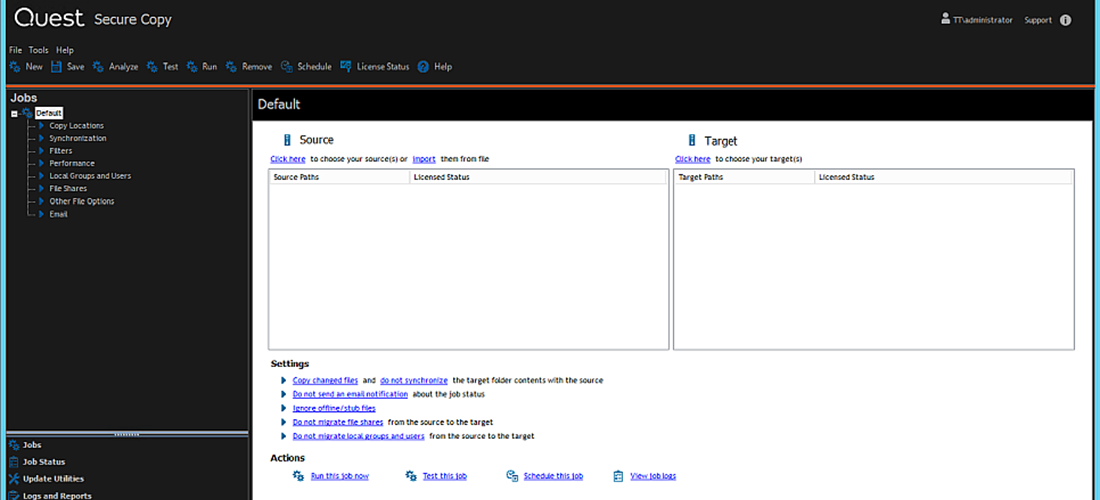Select Copy Locations in the Jobs tree
The height and width of the screenshot is (500, 1100).
tap(76, 126)
